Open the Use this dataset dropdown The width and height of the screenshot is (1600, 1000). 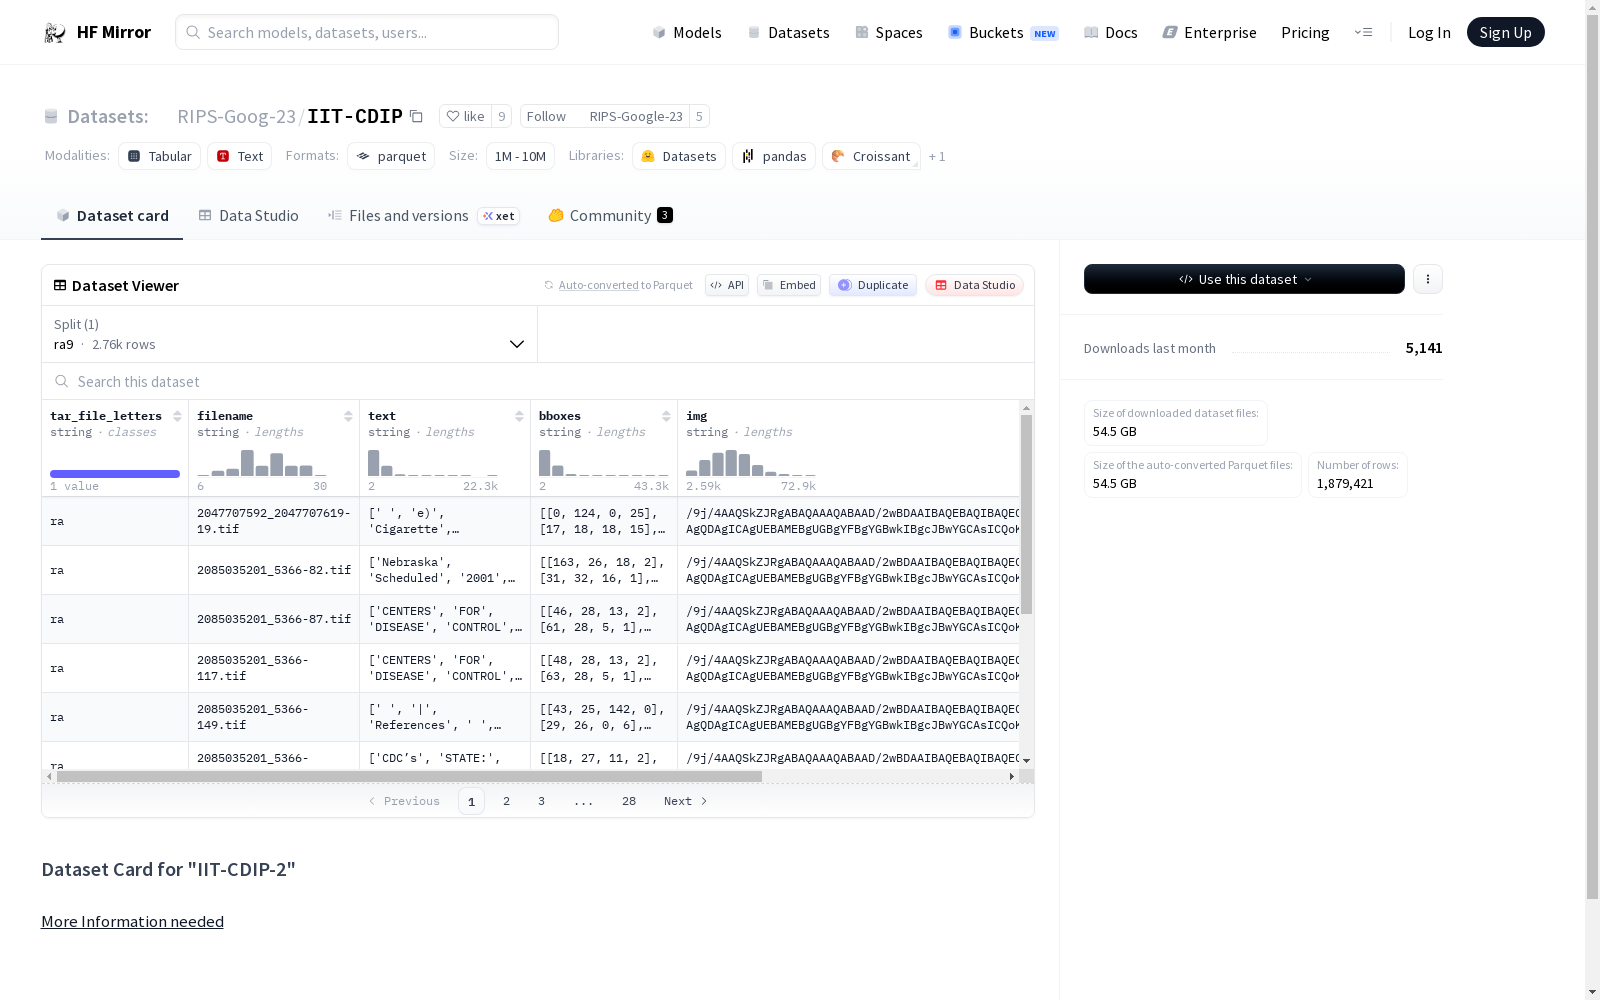[x=1244, y=279]
